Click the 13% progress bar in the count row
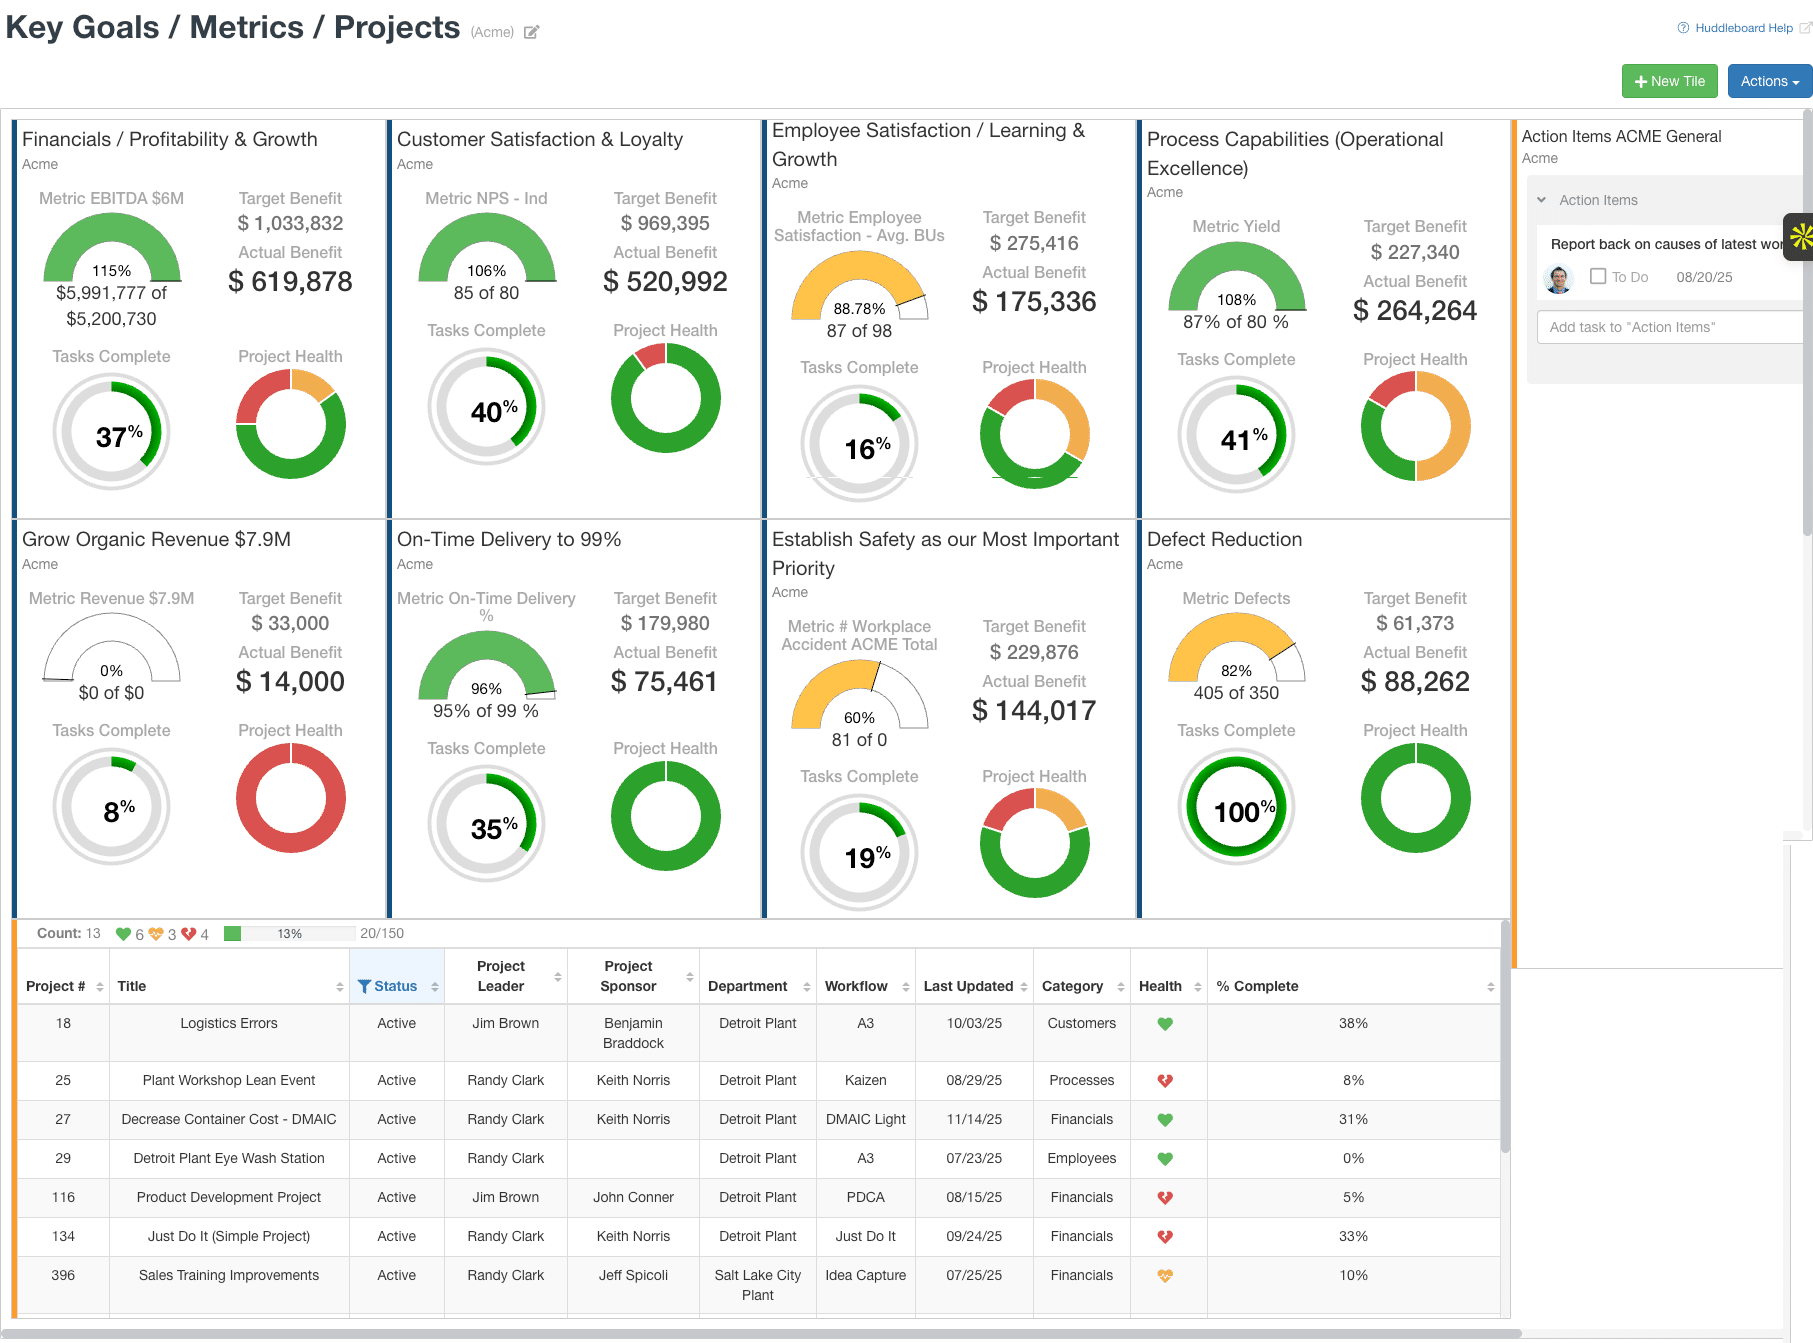Screen dimensions: 1813x1343 click(290, 933)
